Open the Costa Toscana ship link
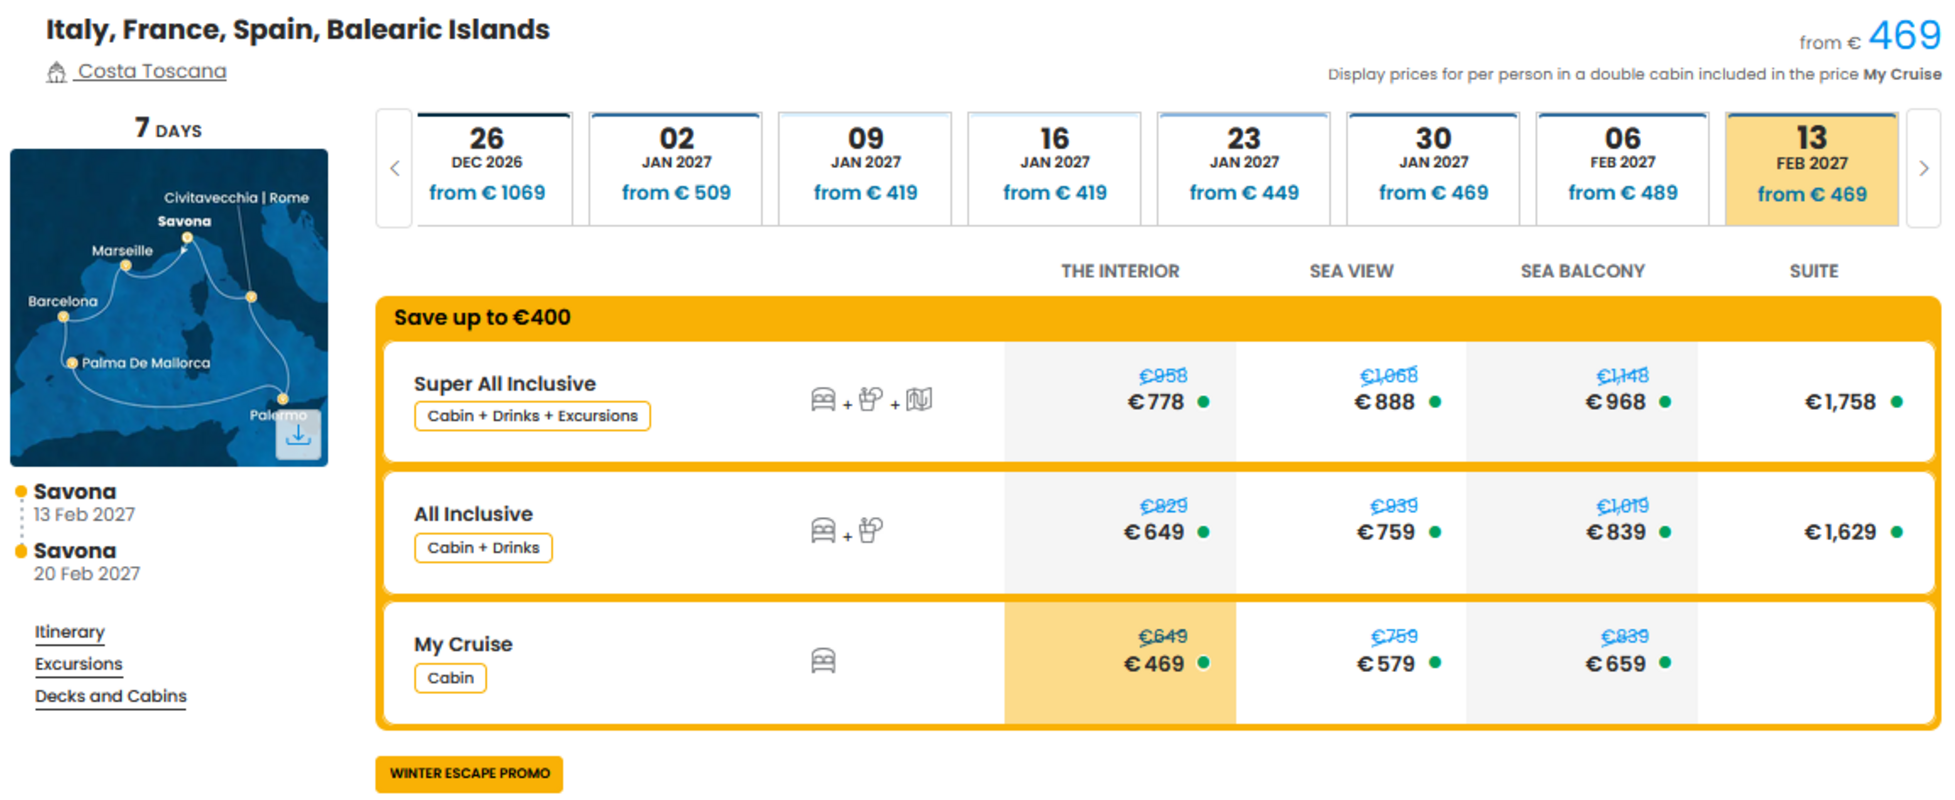Image resolution: width=1955 pixels, height=800 pixels. [152, 71]
